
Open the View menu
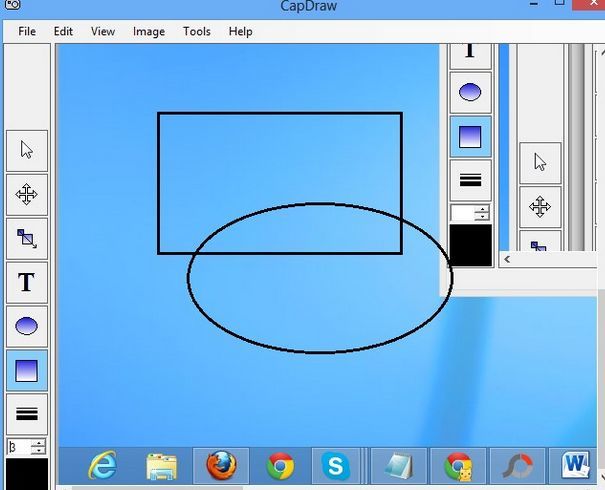[103, 31]
